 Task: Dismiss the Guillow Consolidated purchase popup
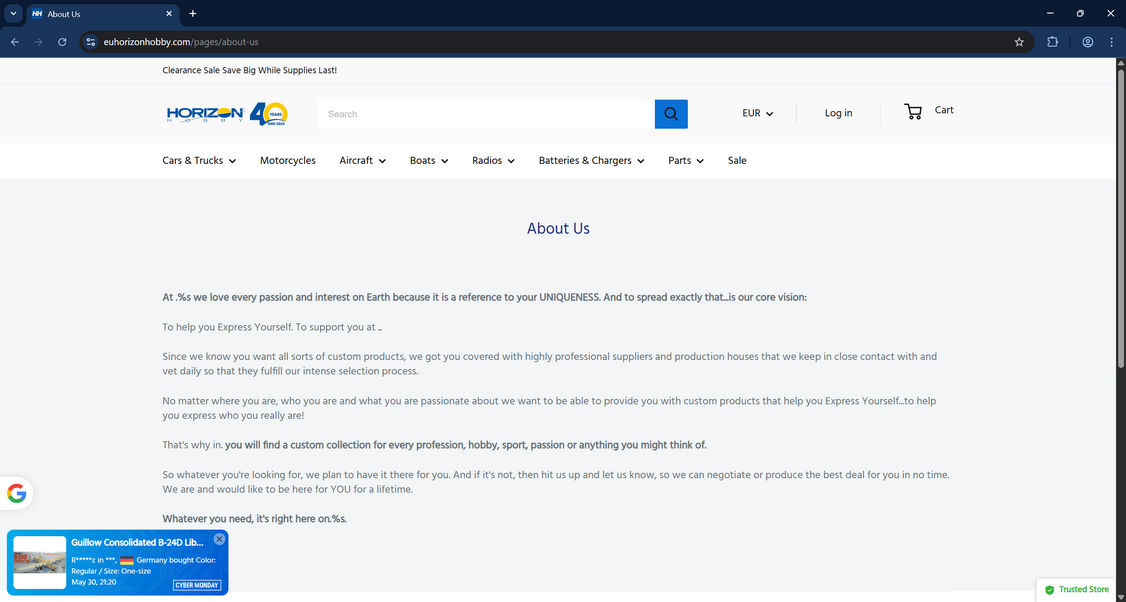219,538
